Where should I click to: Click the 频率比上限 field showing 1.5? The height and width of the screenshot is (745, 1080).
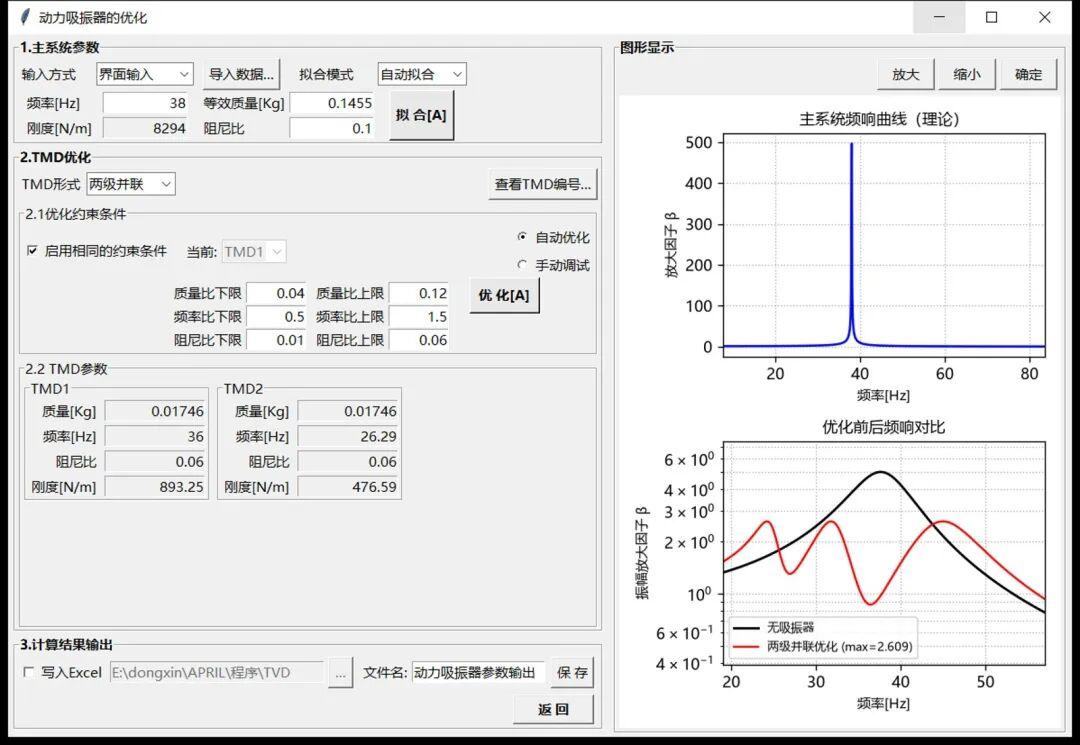point(419,317)
